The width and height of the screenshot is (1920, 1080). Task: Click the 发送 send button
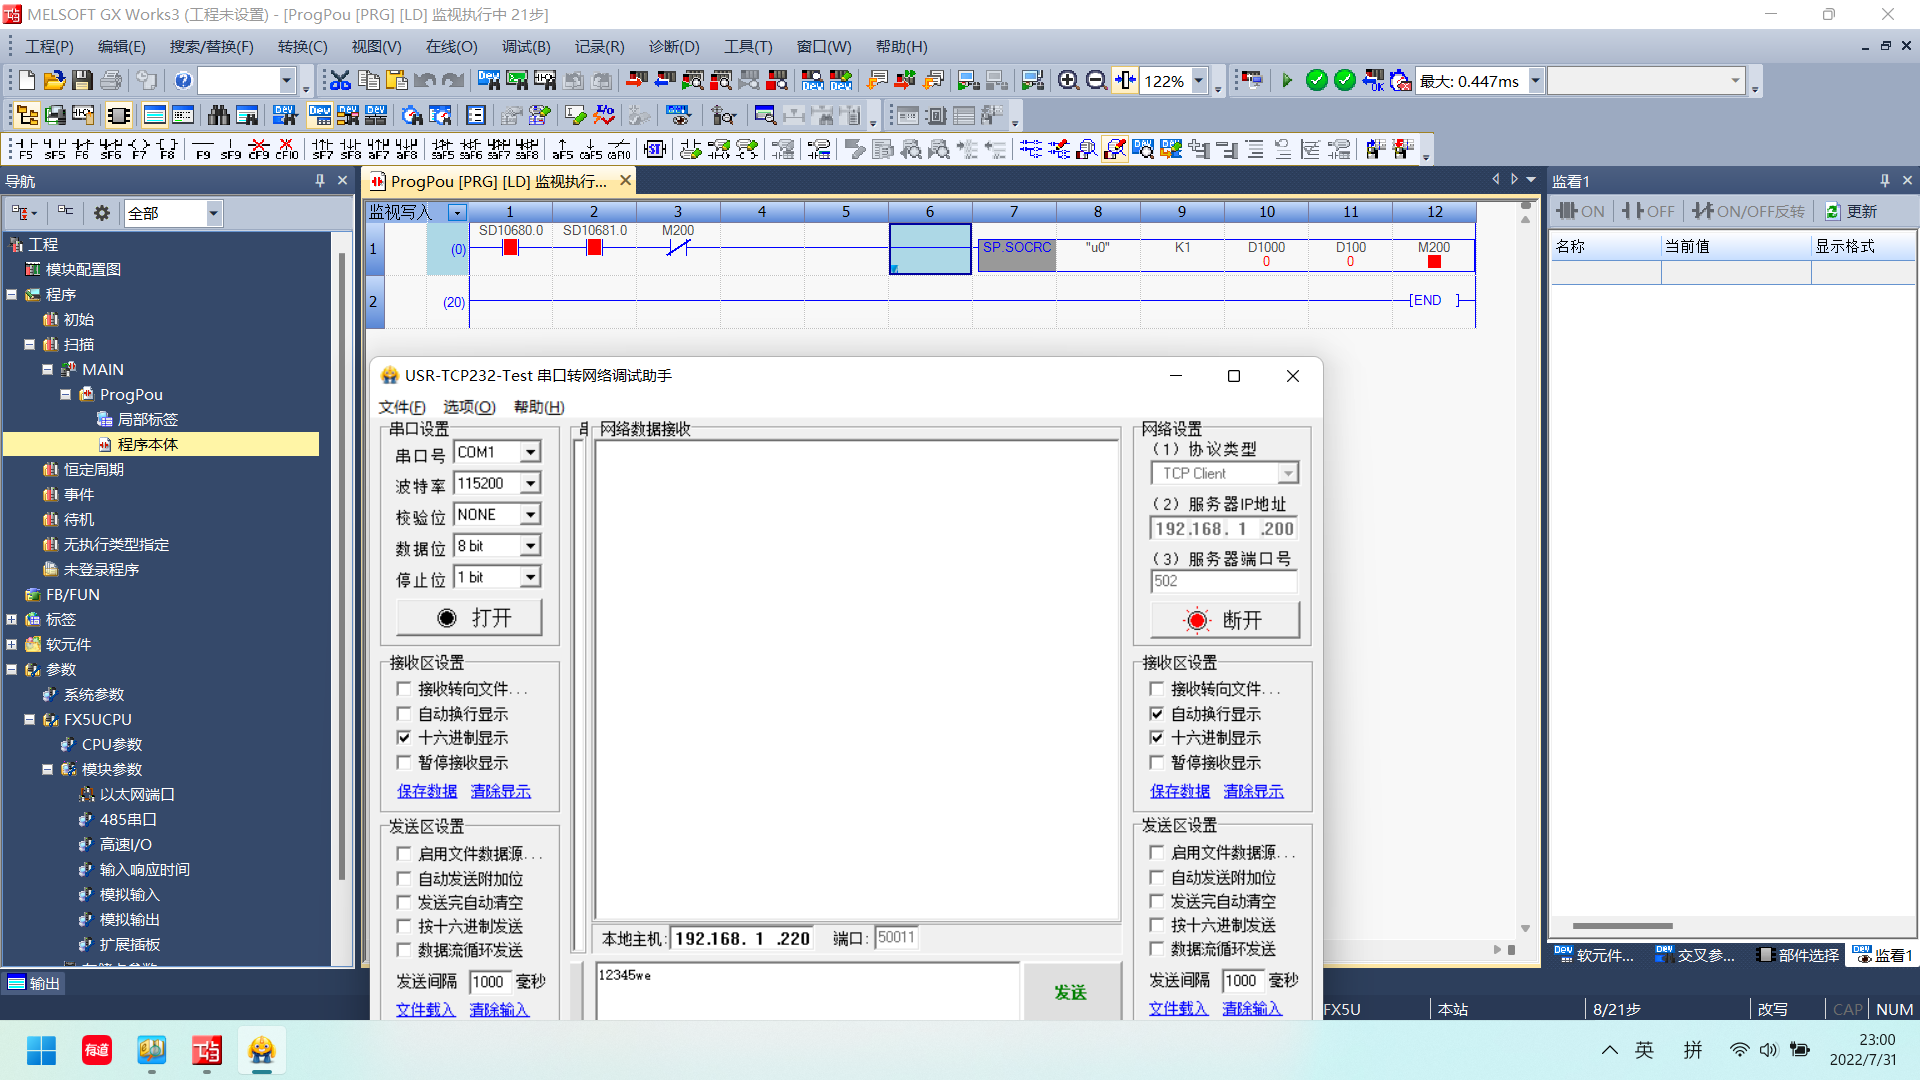(1070, 992)
